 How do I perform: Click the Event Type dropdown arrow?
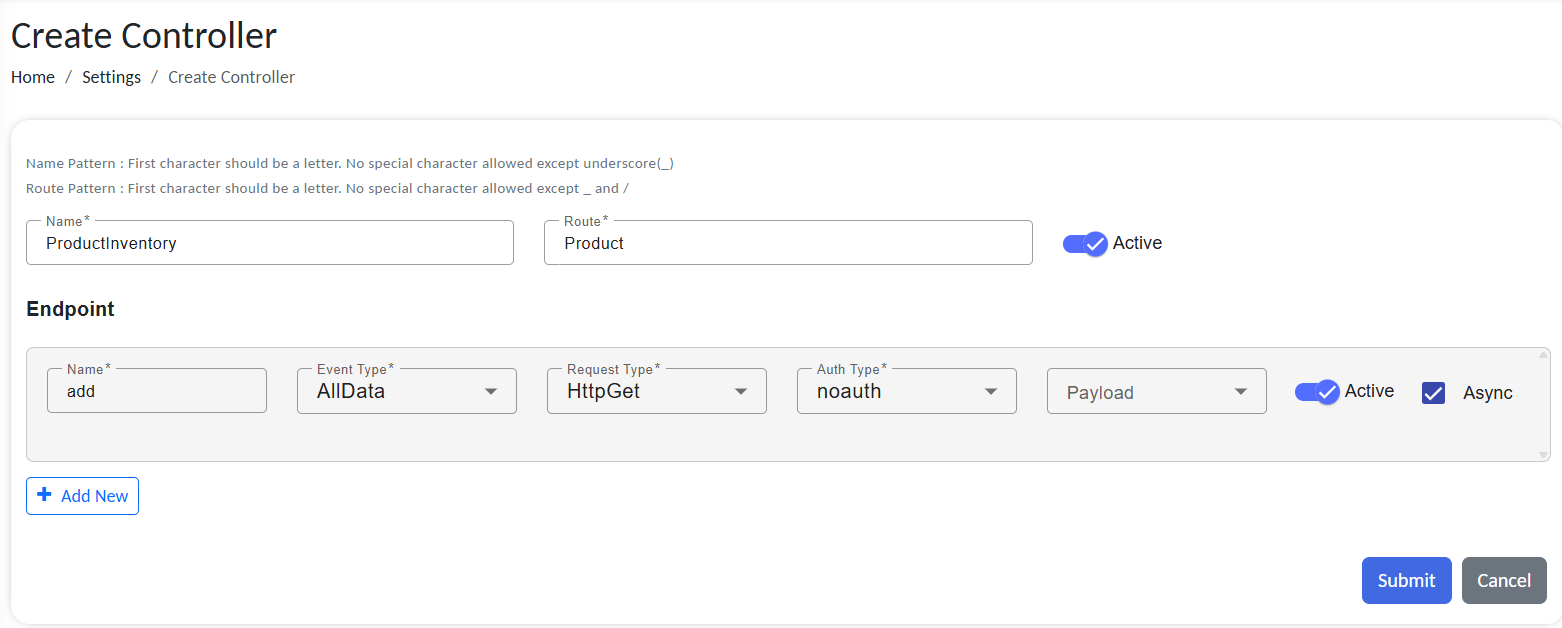coord(491,391)
